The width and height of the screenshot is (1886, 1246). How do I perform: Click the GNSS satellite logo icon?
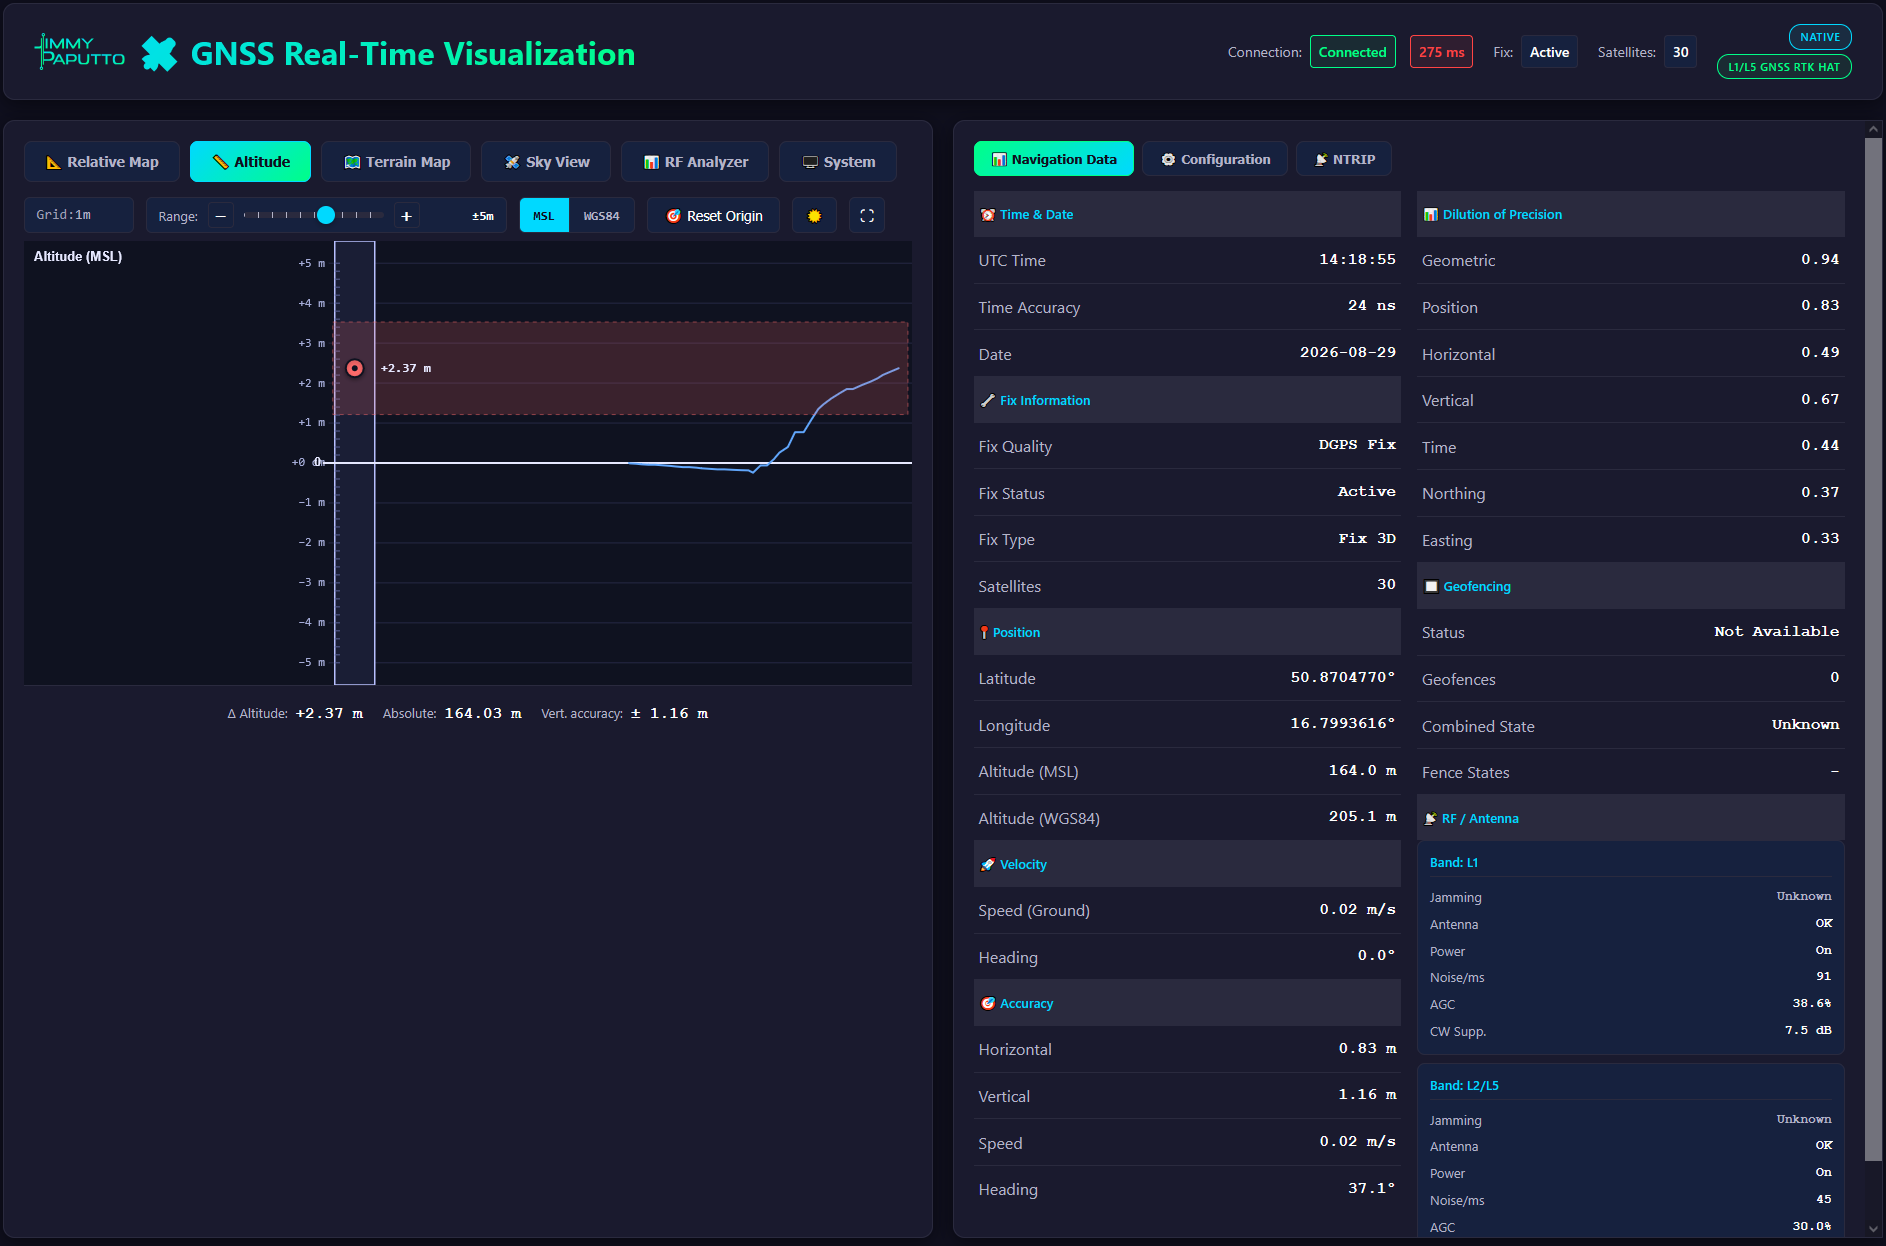tap(159, 54)
